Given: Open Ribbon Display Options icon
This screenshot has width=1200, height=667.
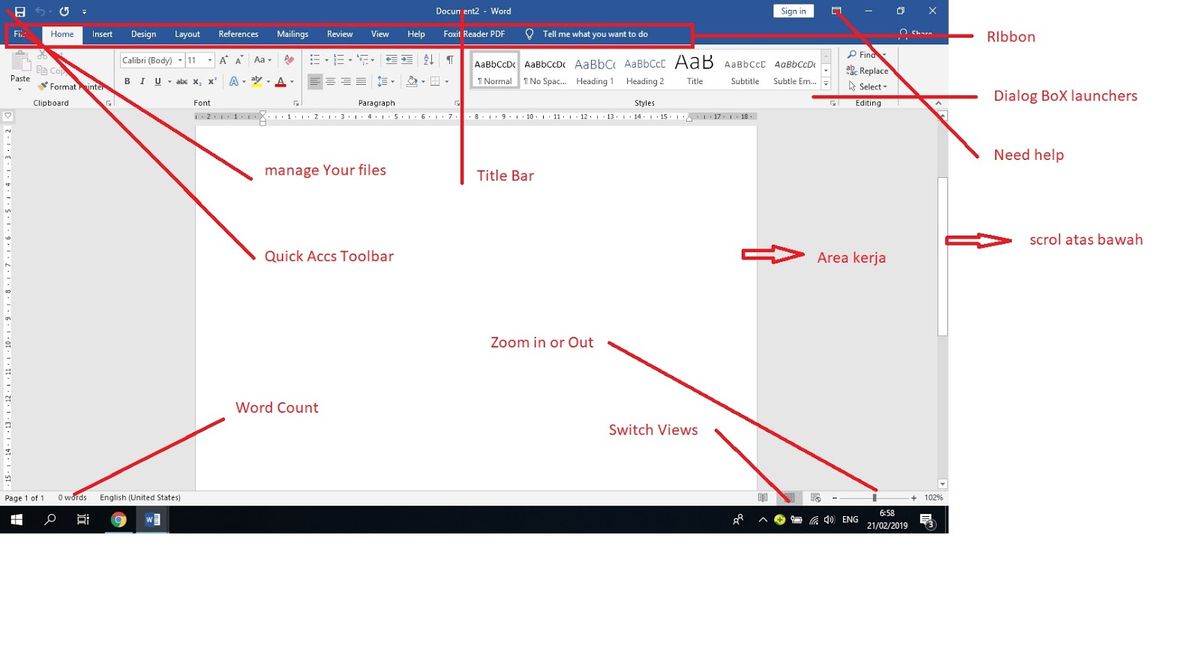Looking at the screenshot, I should pos(837,11).
